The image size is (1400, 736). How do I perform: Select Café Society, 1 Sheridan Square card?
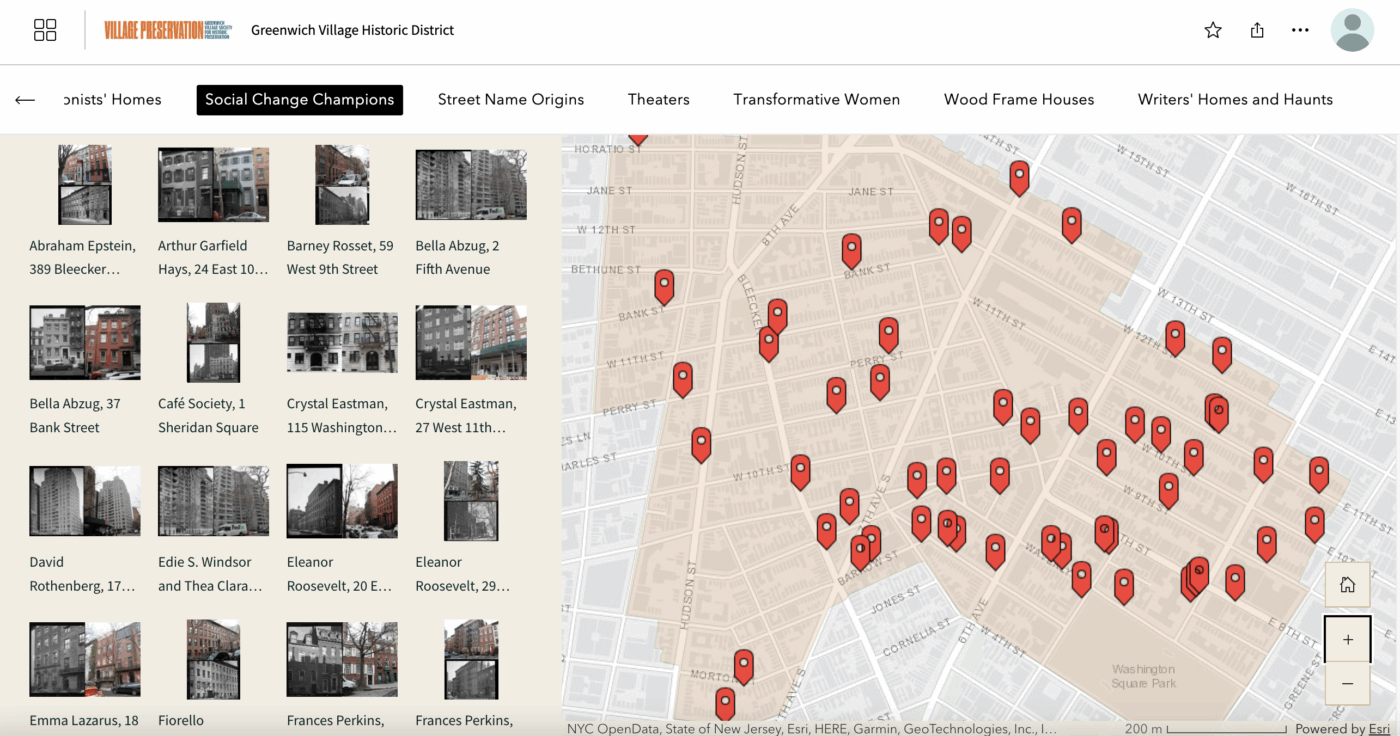(x=213, y=344)
